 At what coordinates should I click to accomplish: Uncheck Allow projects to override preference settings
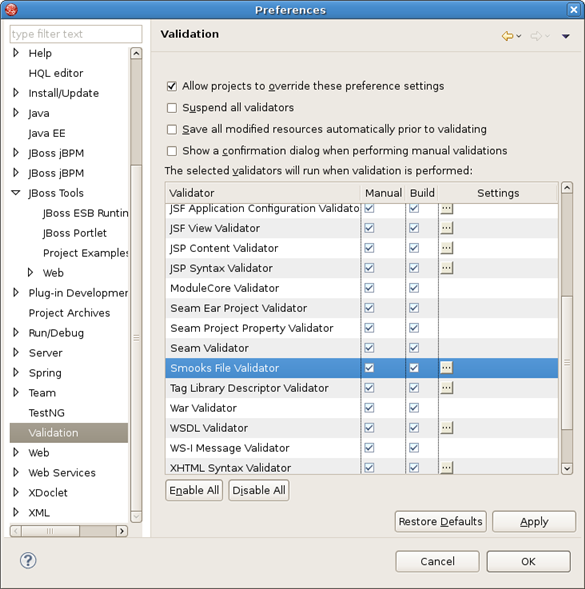(x=172, y=86)
